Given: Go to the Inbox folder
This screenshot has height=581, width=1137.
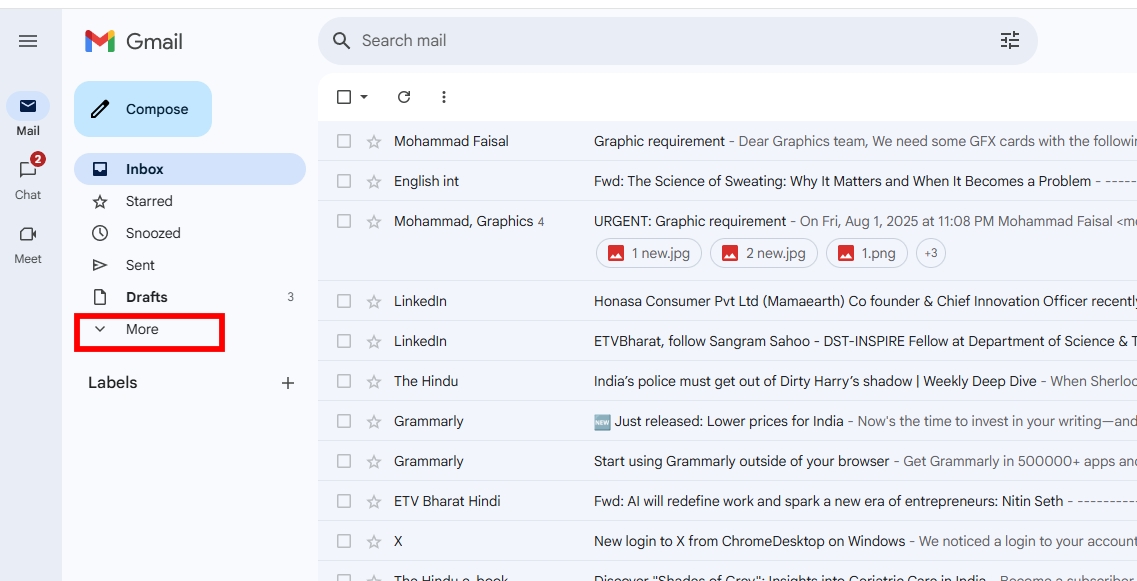Looking at the screenshot, I should click(x=143, y=168).
